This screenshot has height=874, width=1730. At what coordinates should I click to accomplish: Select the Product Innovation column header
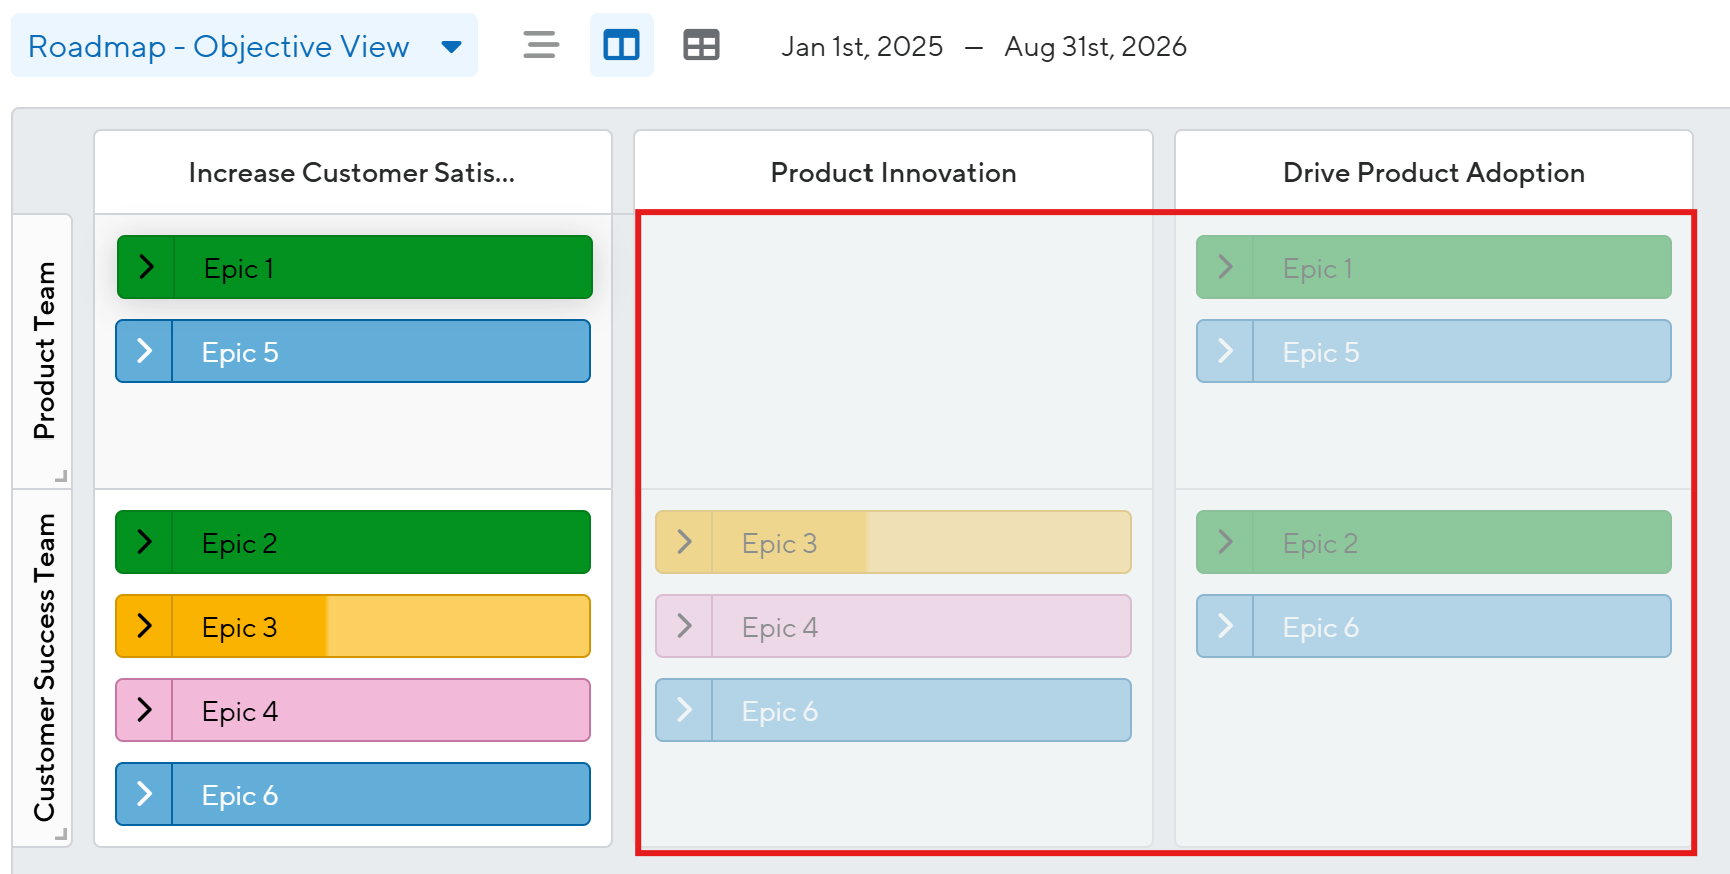[x=893, y=173]
